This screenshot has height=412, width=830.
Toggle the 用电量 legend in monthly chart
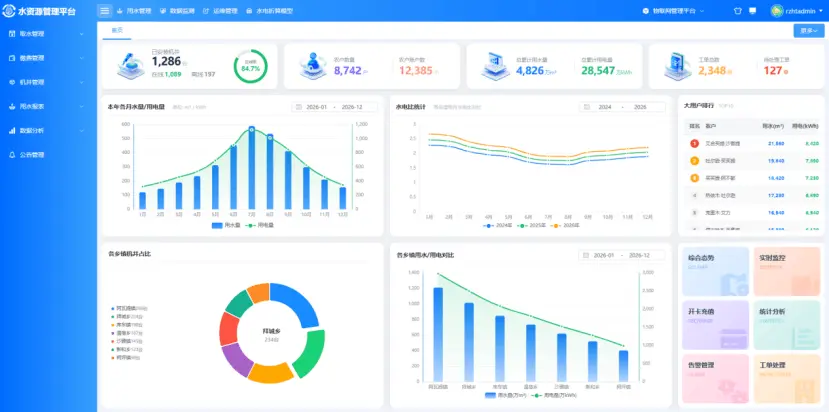259,225
